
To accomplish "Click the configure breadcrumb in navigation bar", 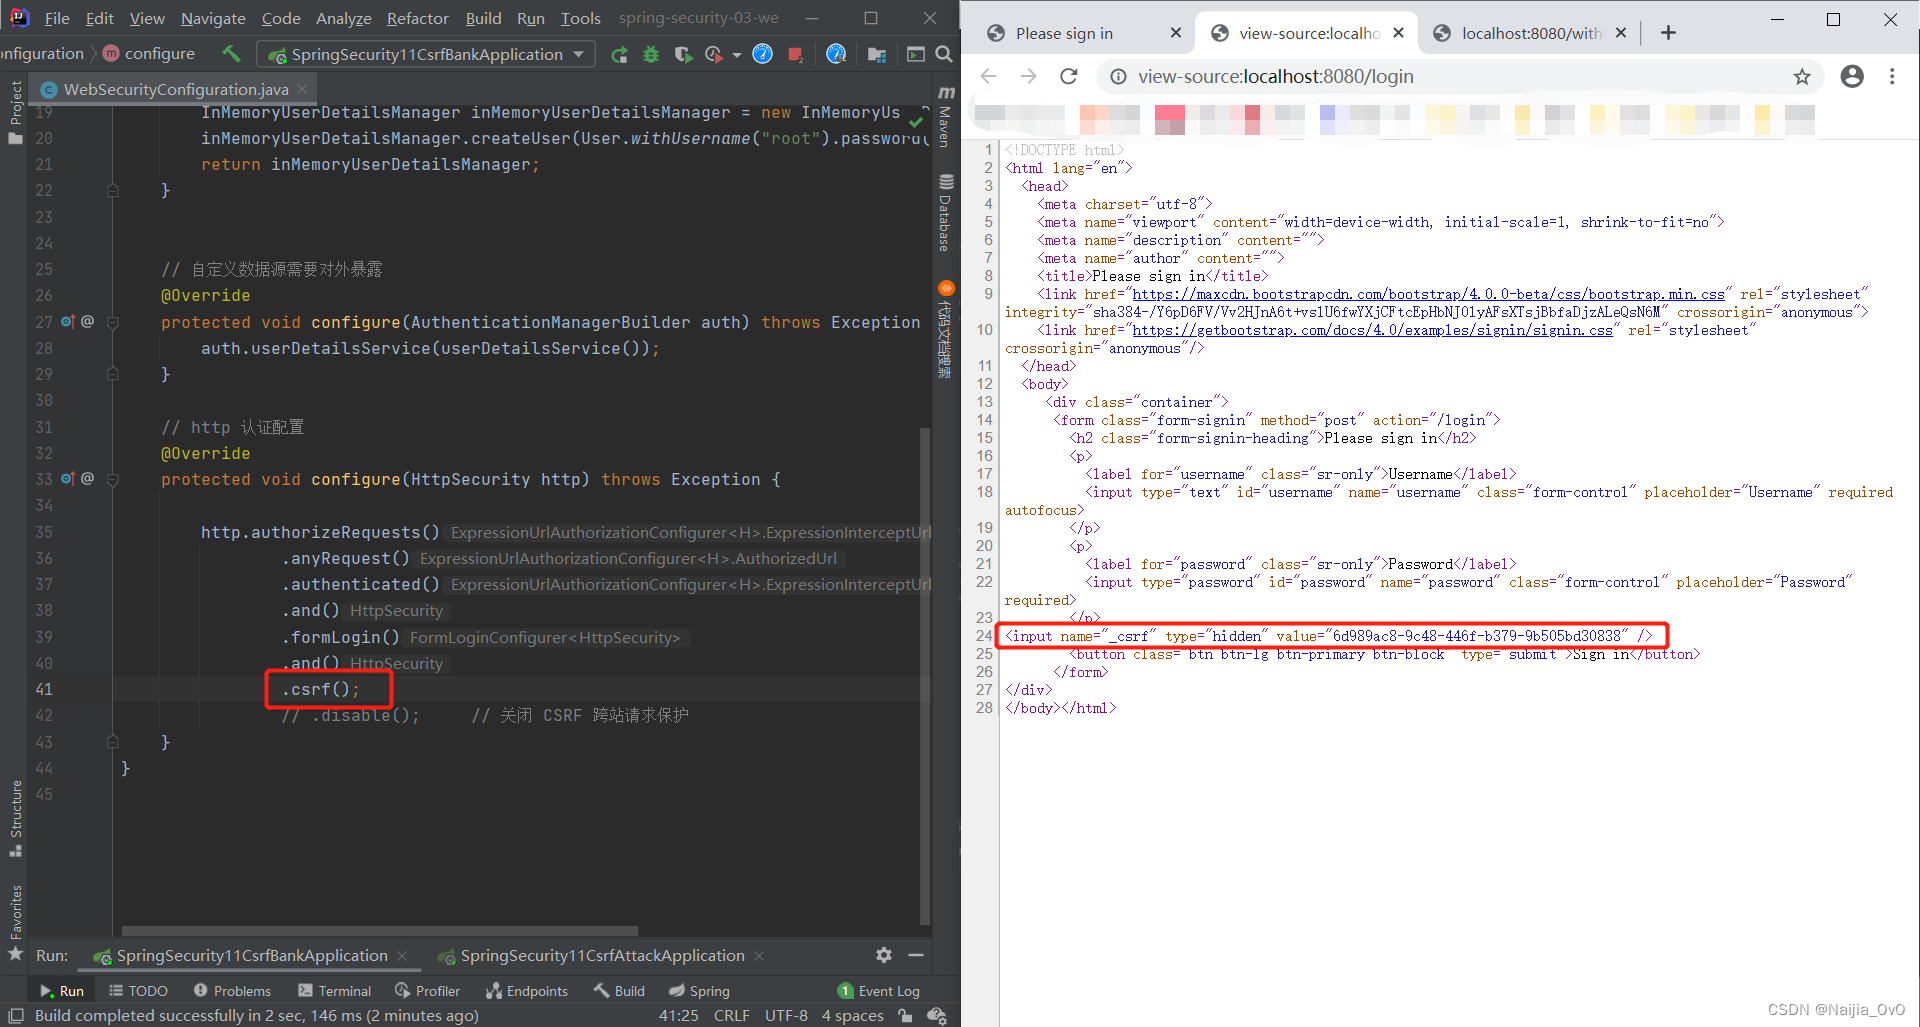I will (x=149, y=53).
